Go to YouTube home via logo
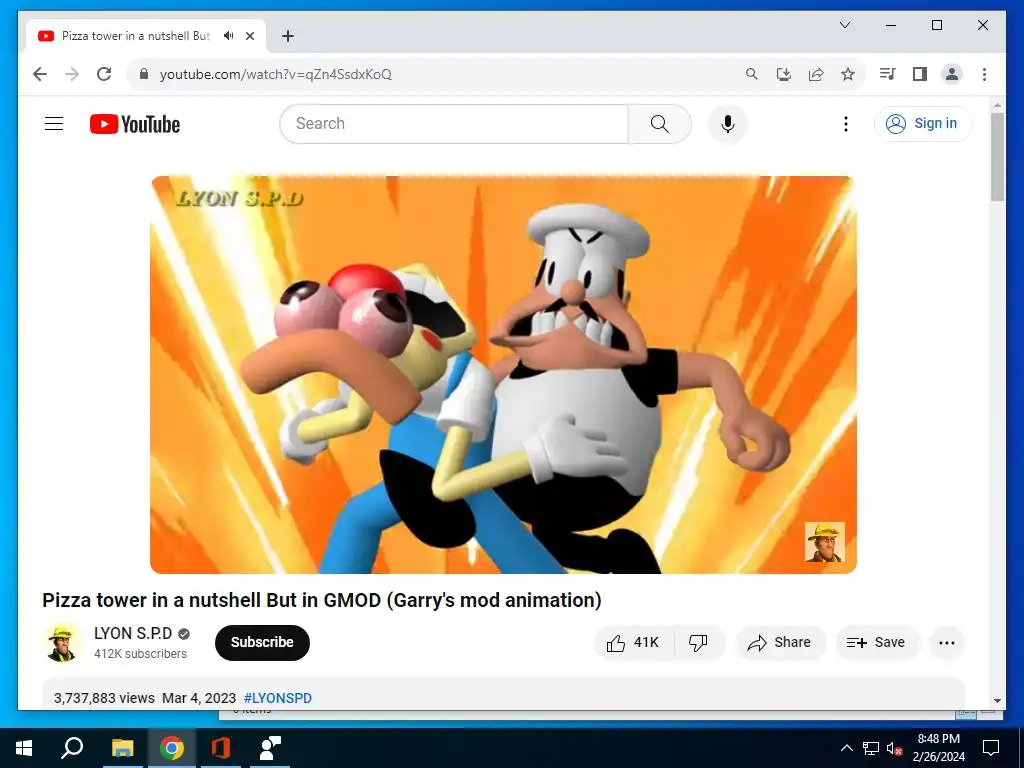 135,124
